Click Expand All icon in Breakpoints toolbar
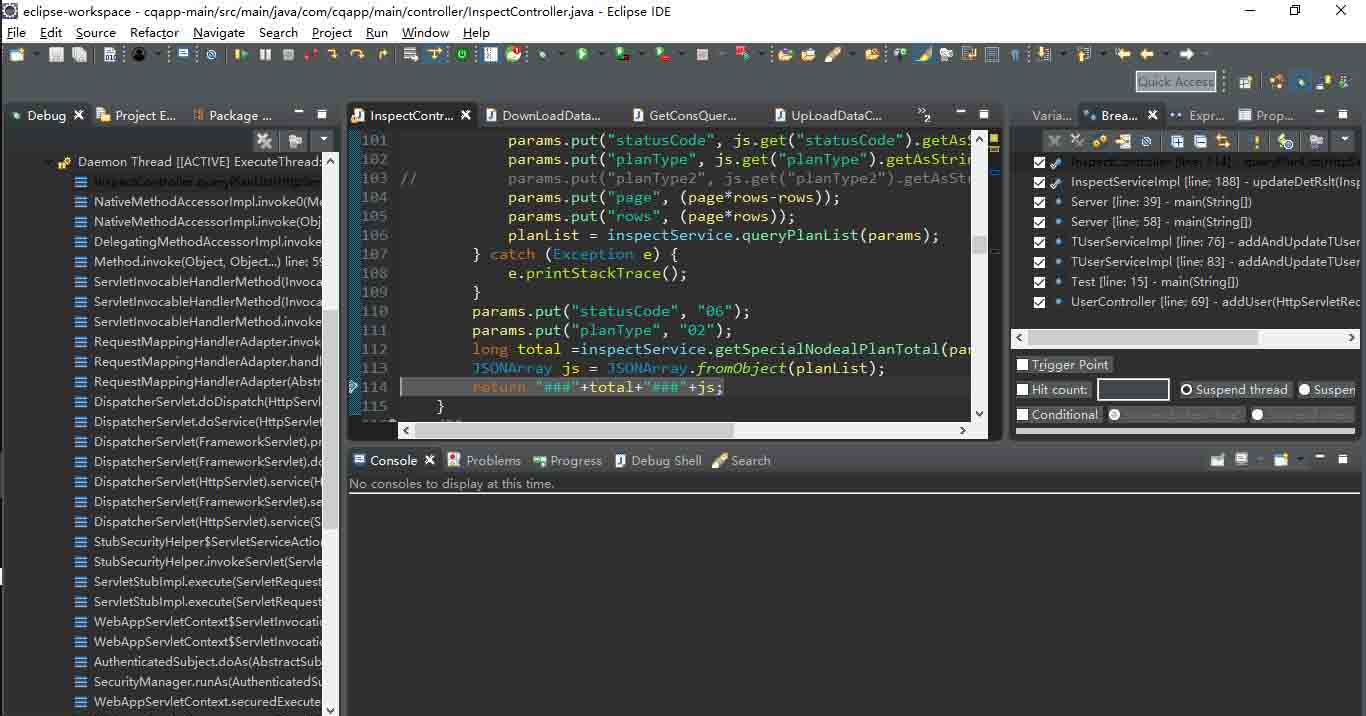Viewport: 1366px width, 716px height. 1177,141
